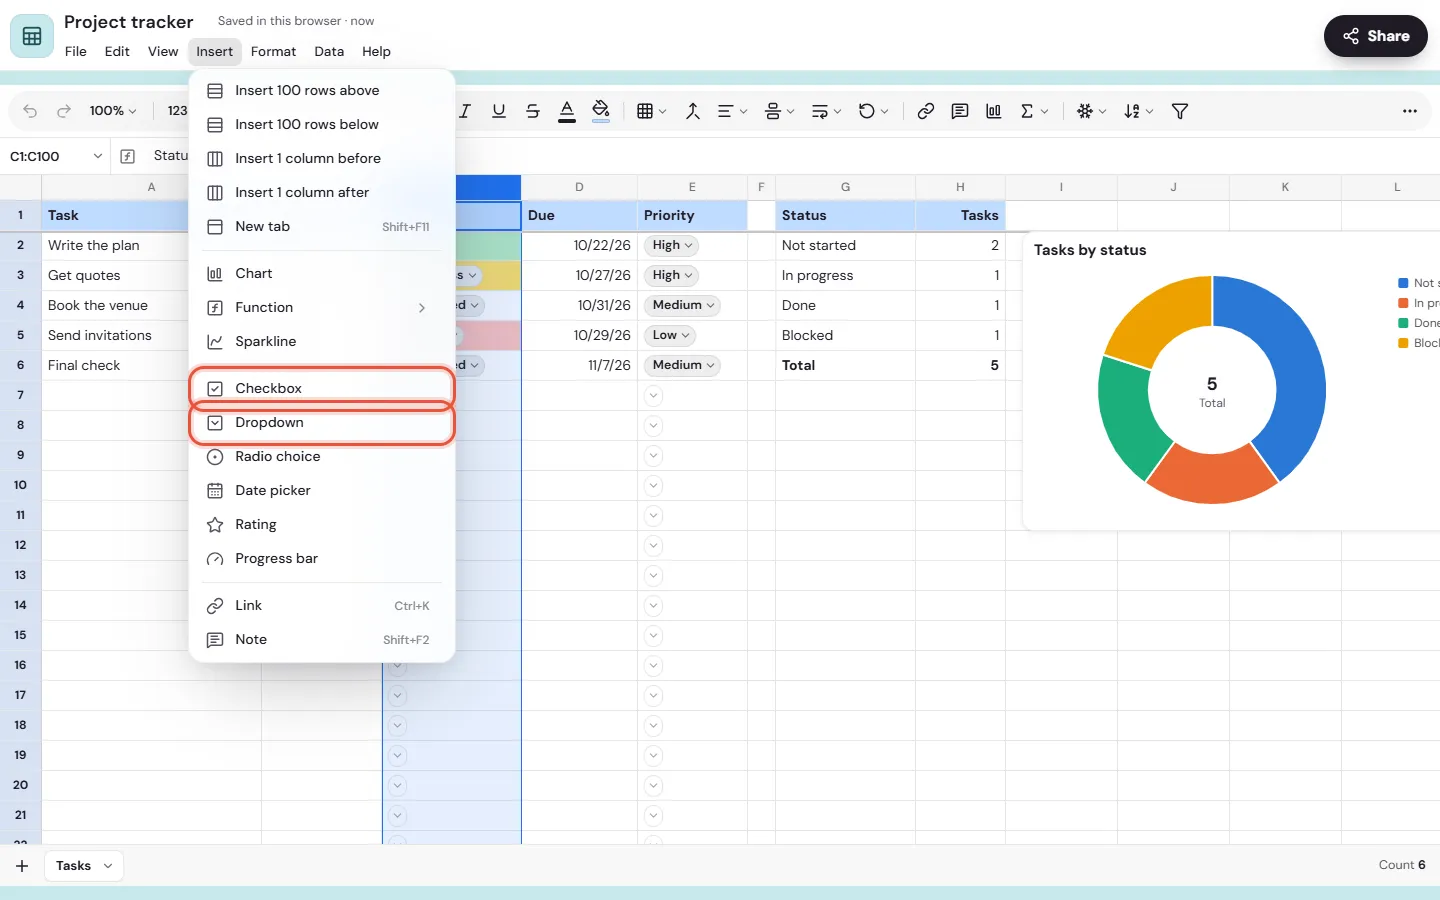Select Link in Insert menu

(x=322, y=605)
